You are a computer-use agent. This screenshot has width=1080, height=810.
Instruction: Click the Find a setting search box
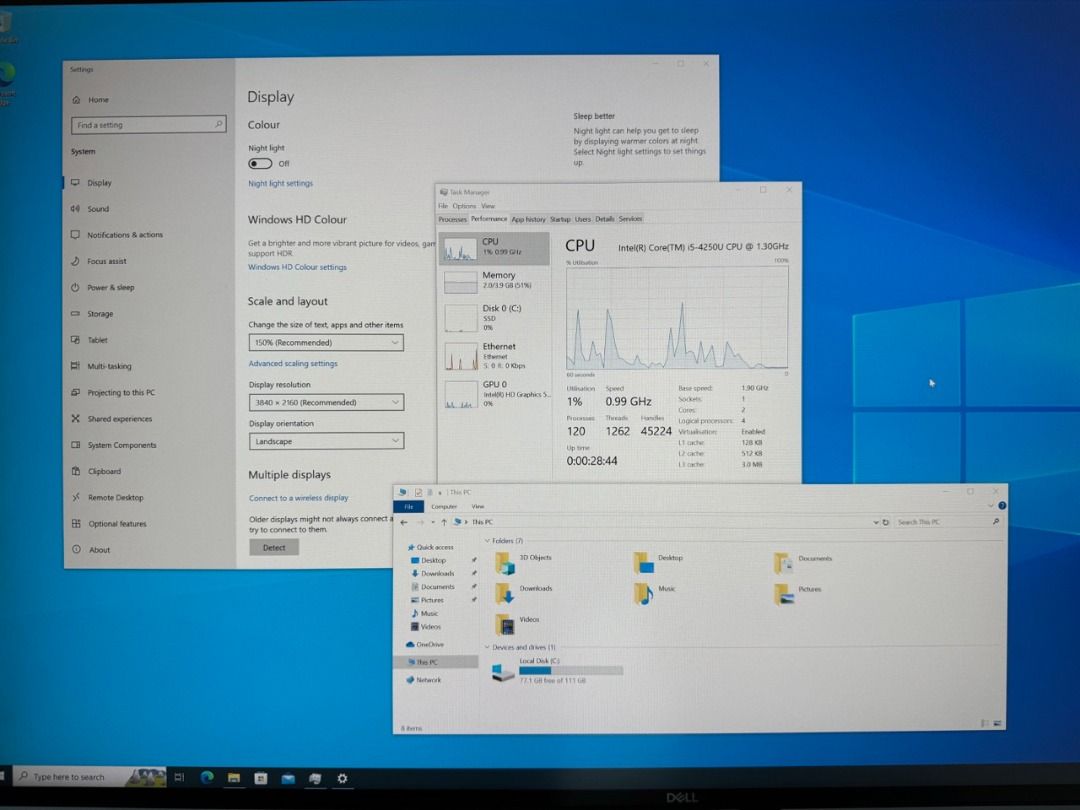(x=148, y=125)
